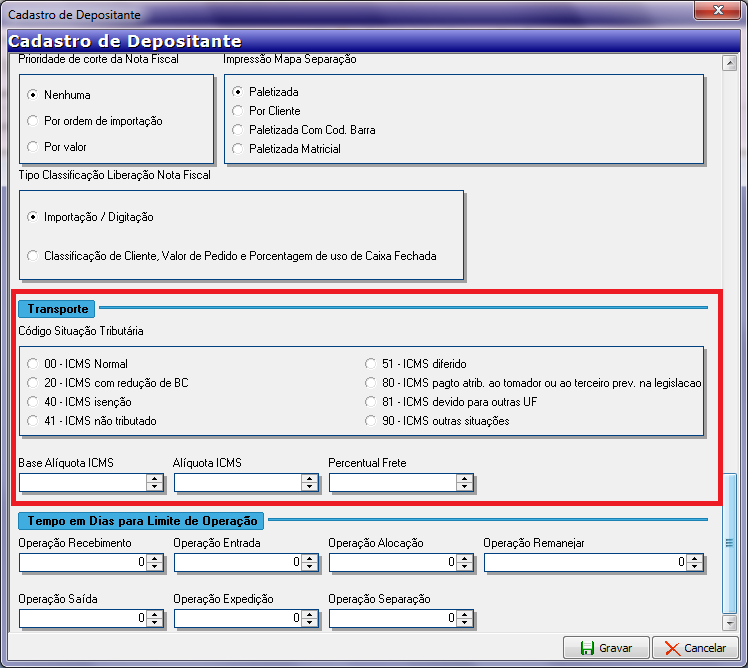Click the Operação Separação field
Viewport: 748px width, 668px height.
[x=393, y=618]
